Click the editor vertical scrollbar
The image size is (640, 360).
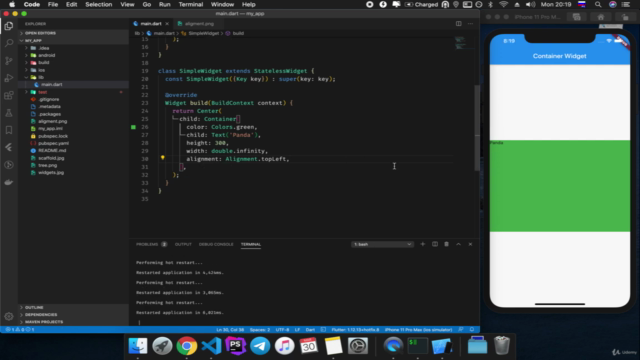pyautogui.click(x=477, y=127)
